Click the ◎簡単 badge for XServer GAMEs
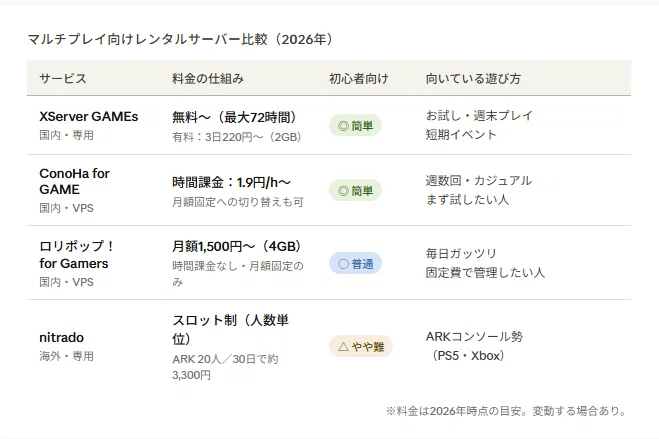This screenshot has height=439, width=659. click(355, 125)
